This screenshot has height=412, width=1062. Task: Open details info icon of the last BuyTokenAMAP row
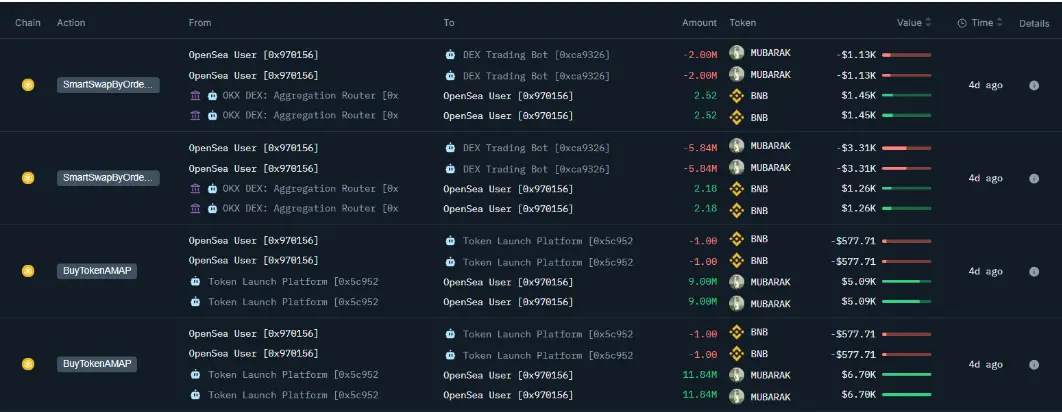click(x=1034, y=364)
